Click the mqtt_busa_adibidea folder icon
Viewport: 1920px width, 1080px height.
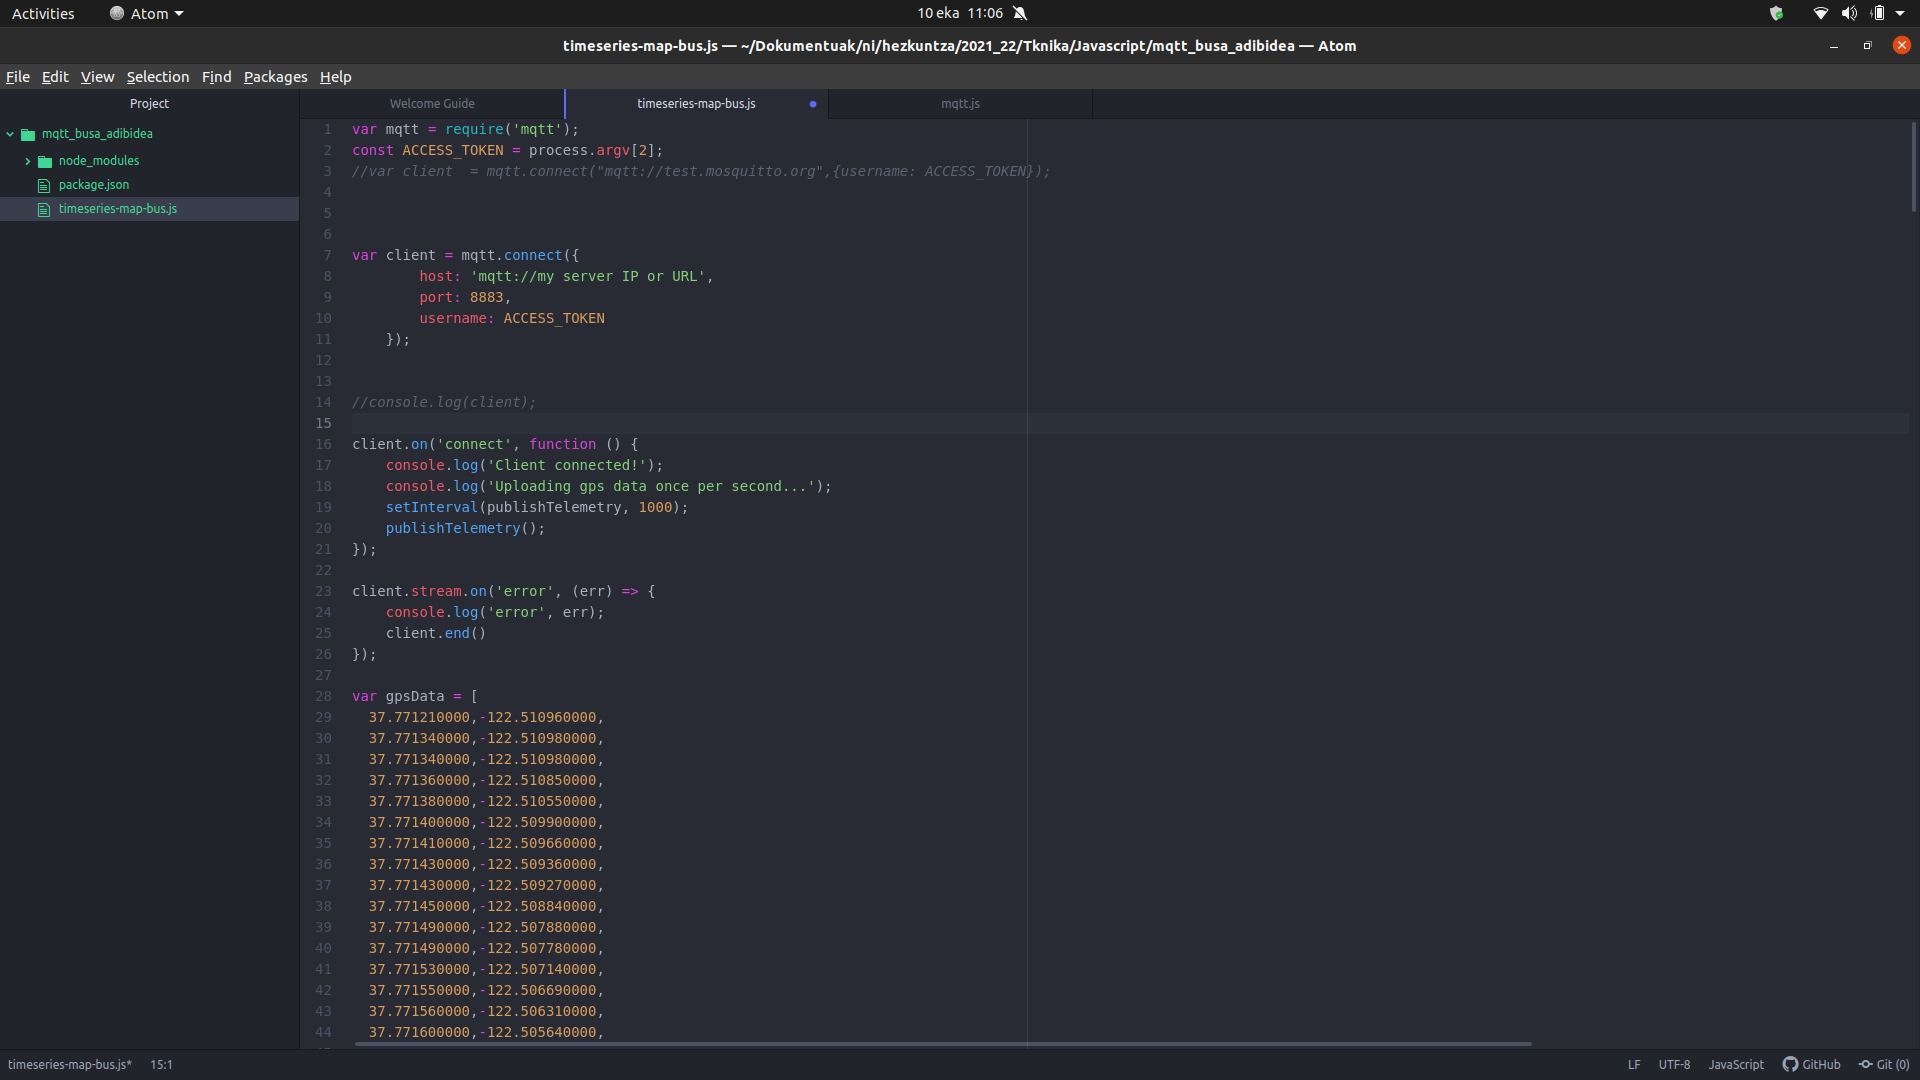pyautogui.click(x=28, y=134)
